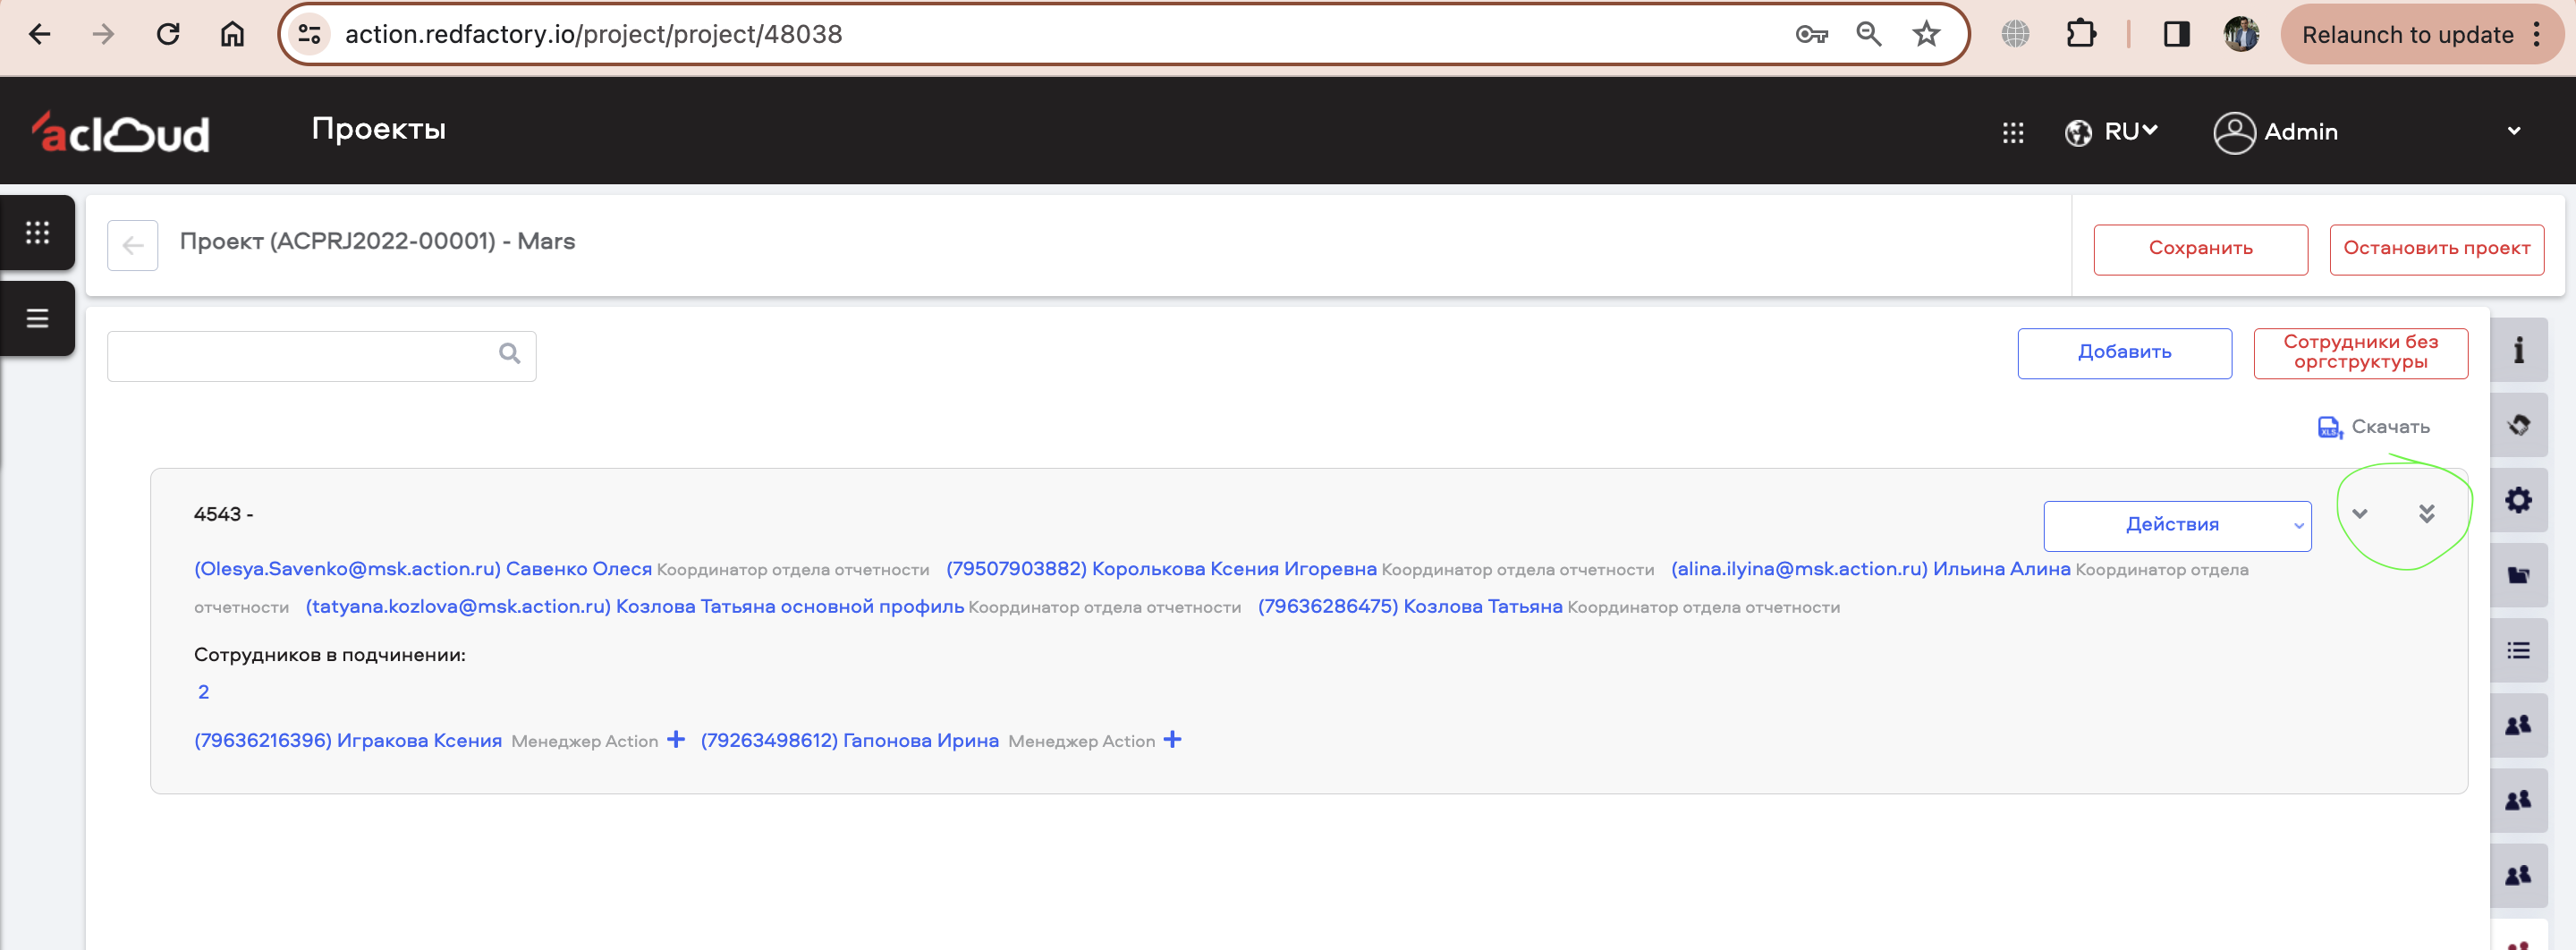
Task: Open the Королькова Ксения Игоревна link
Action: (1160, 568)
